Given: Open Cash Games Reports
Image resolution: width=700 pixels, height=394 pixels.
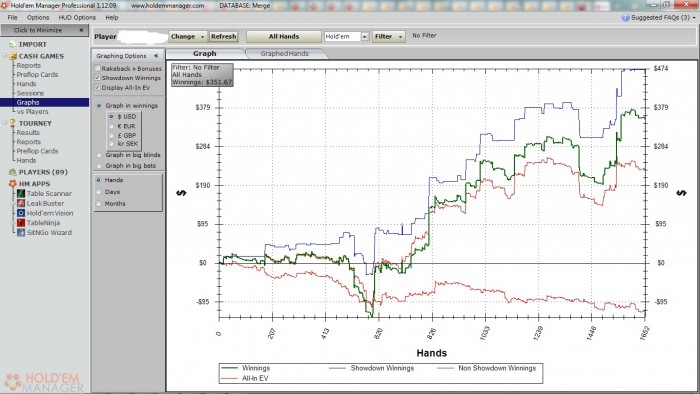Looking at the screenshot, I should pyautogui.click(x=29, y=66).
